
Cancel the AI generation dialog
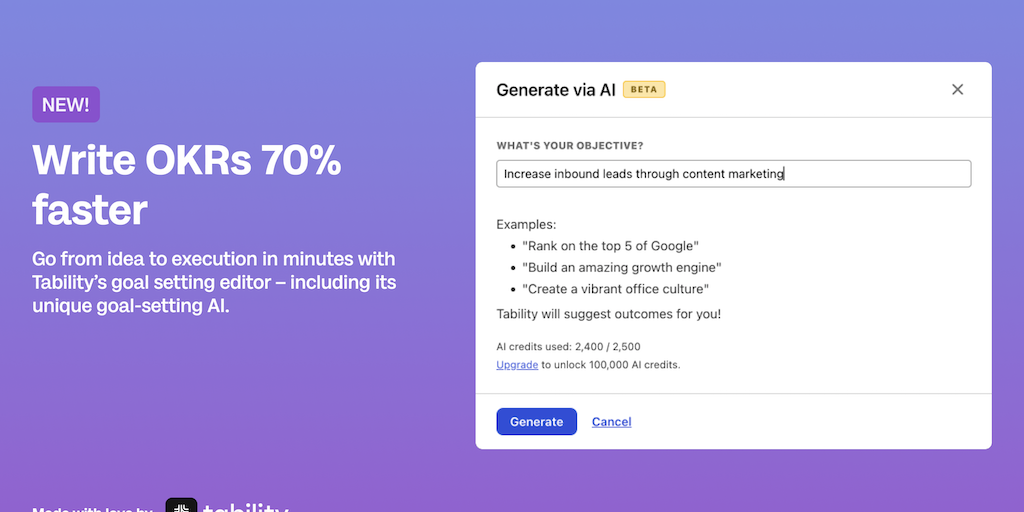tap(611, 422)
